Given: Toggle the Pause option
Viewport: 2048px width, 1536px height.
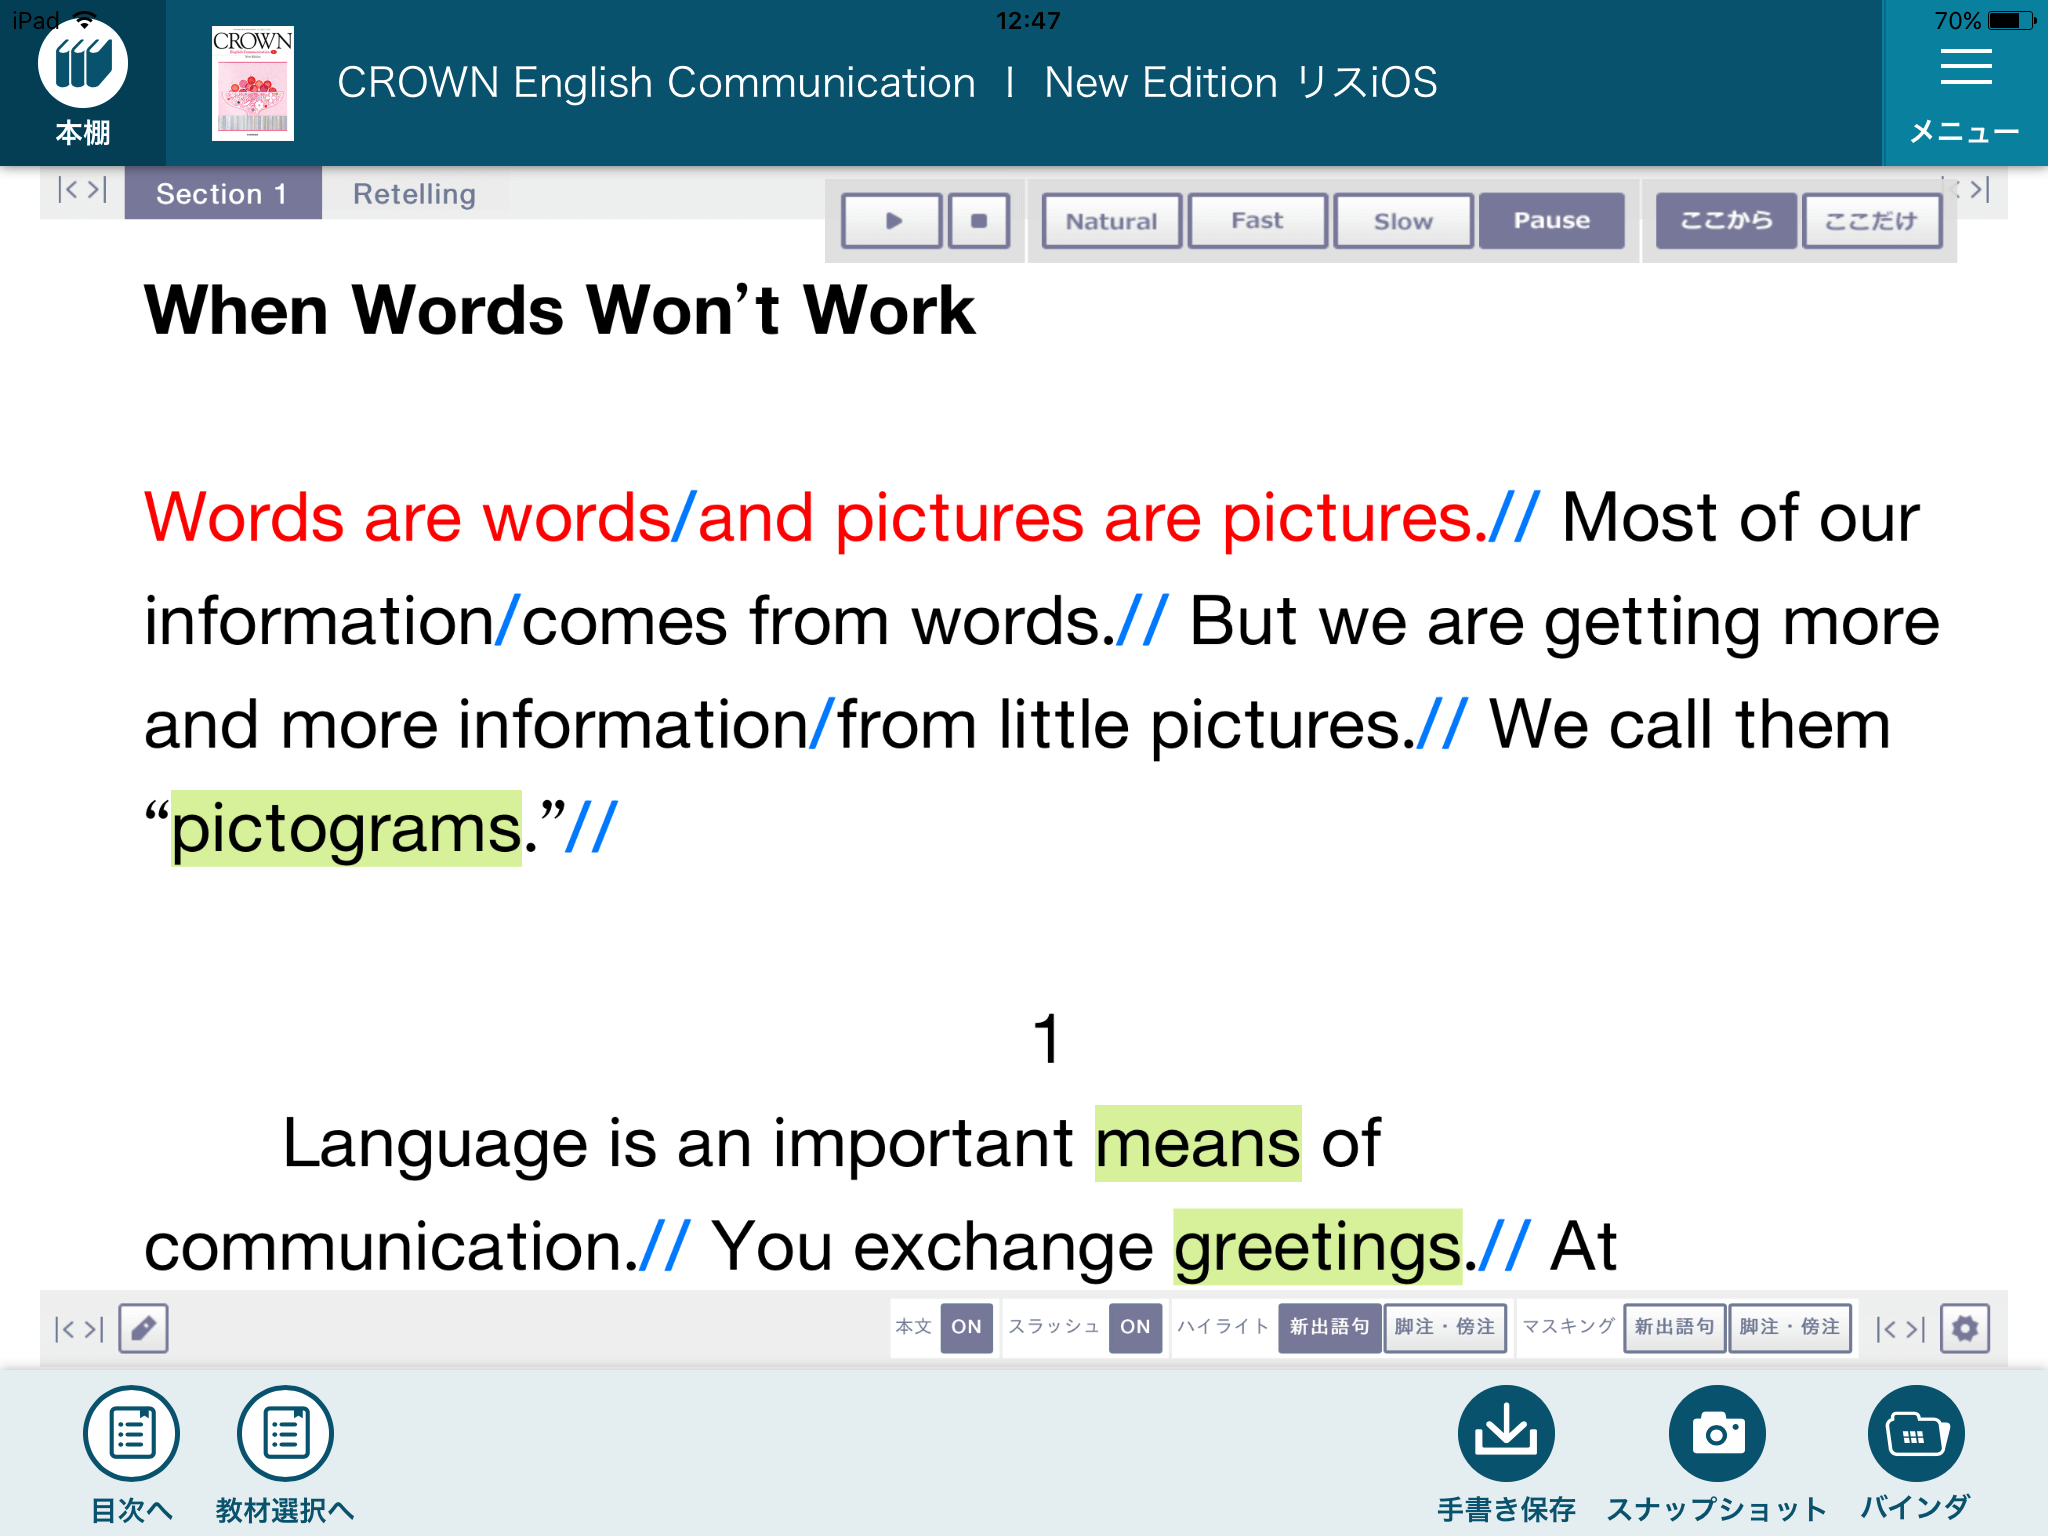Looking at the screenshot, I should click(x=1551, y=220).
